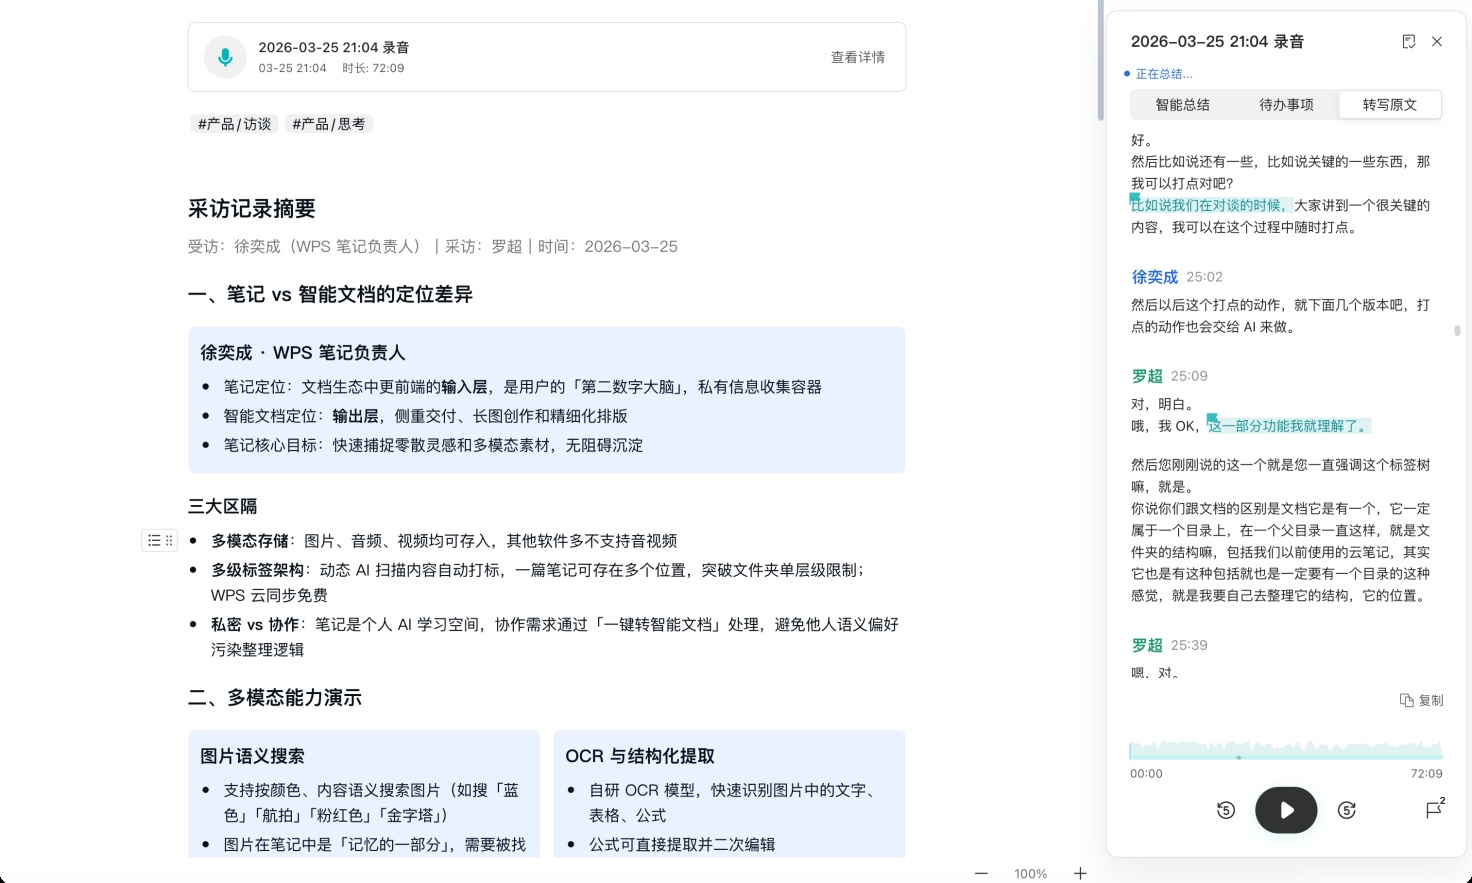1472x883 pixels.
Task: Copy the transcript using the 复制 icon
Action: [x=1421, y=701]
